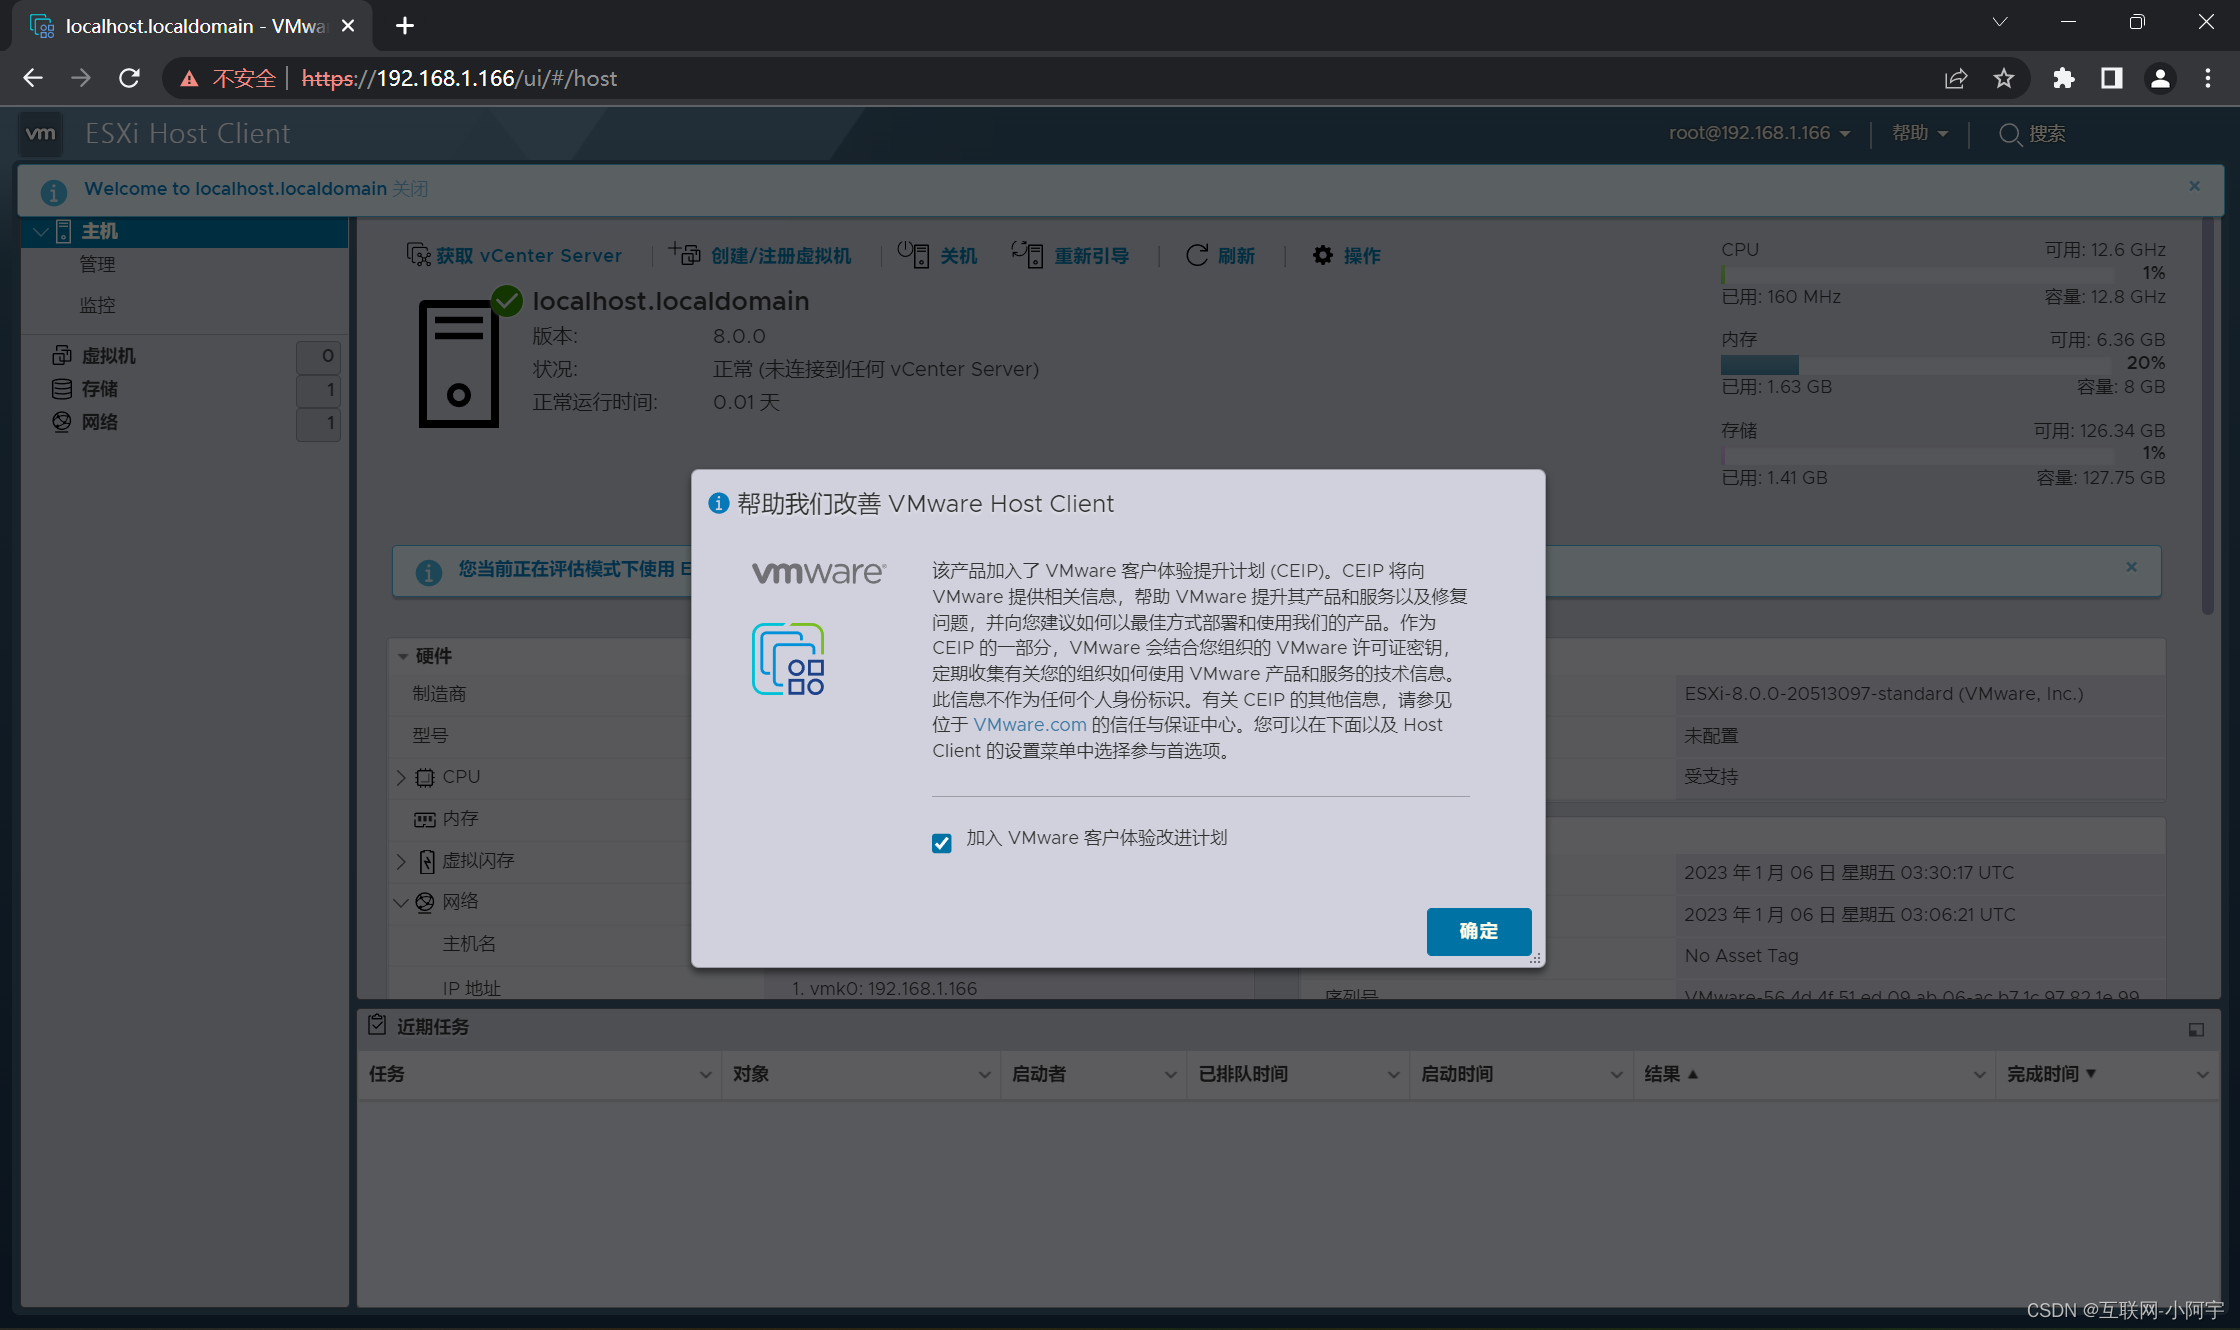Open the VMware.com link in dialog

click(x=1029, y=724)
